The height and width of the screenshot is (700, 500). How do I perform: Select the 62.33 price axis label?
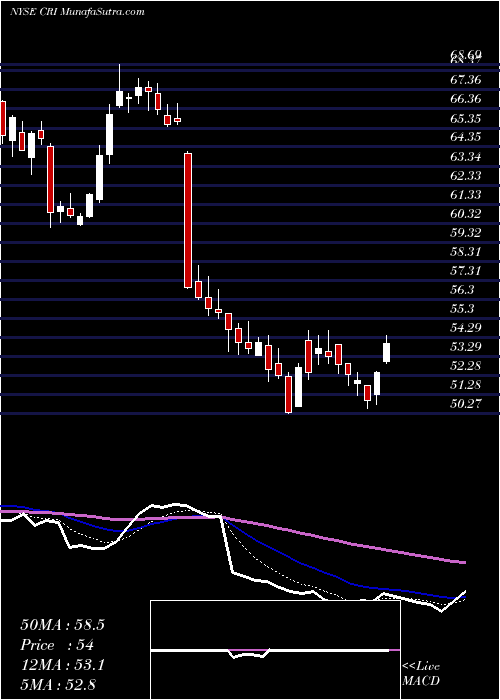[466, 175]
